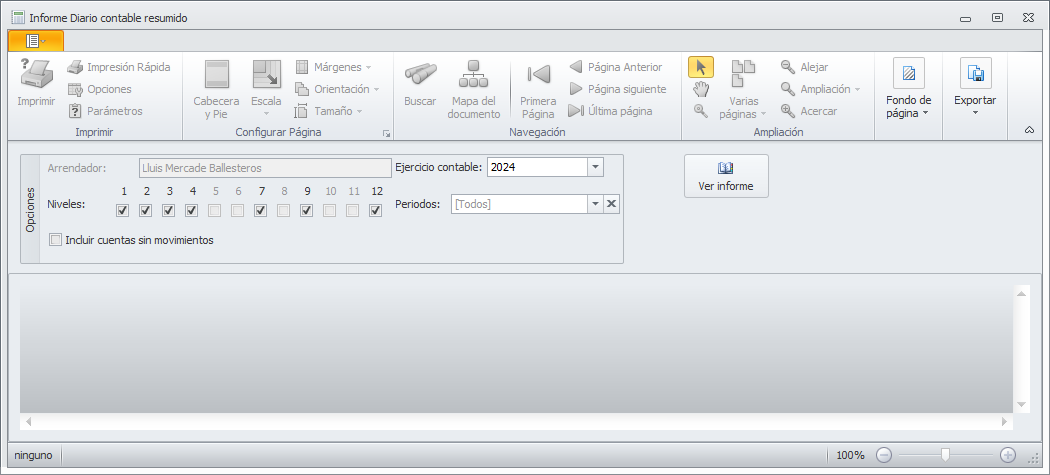
Task: Toggle the level 3 checkbox
Action: (169, 210)
